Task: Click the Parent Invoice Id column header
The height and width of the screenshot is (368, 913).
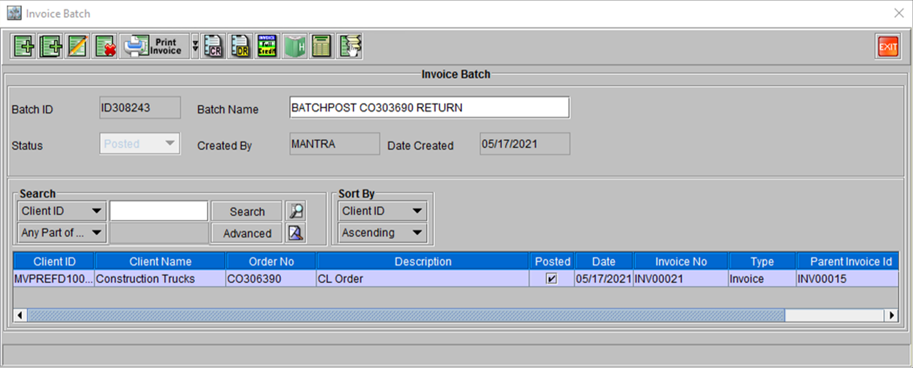Action: [x=847, y=261]
